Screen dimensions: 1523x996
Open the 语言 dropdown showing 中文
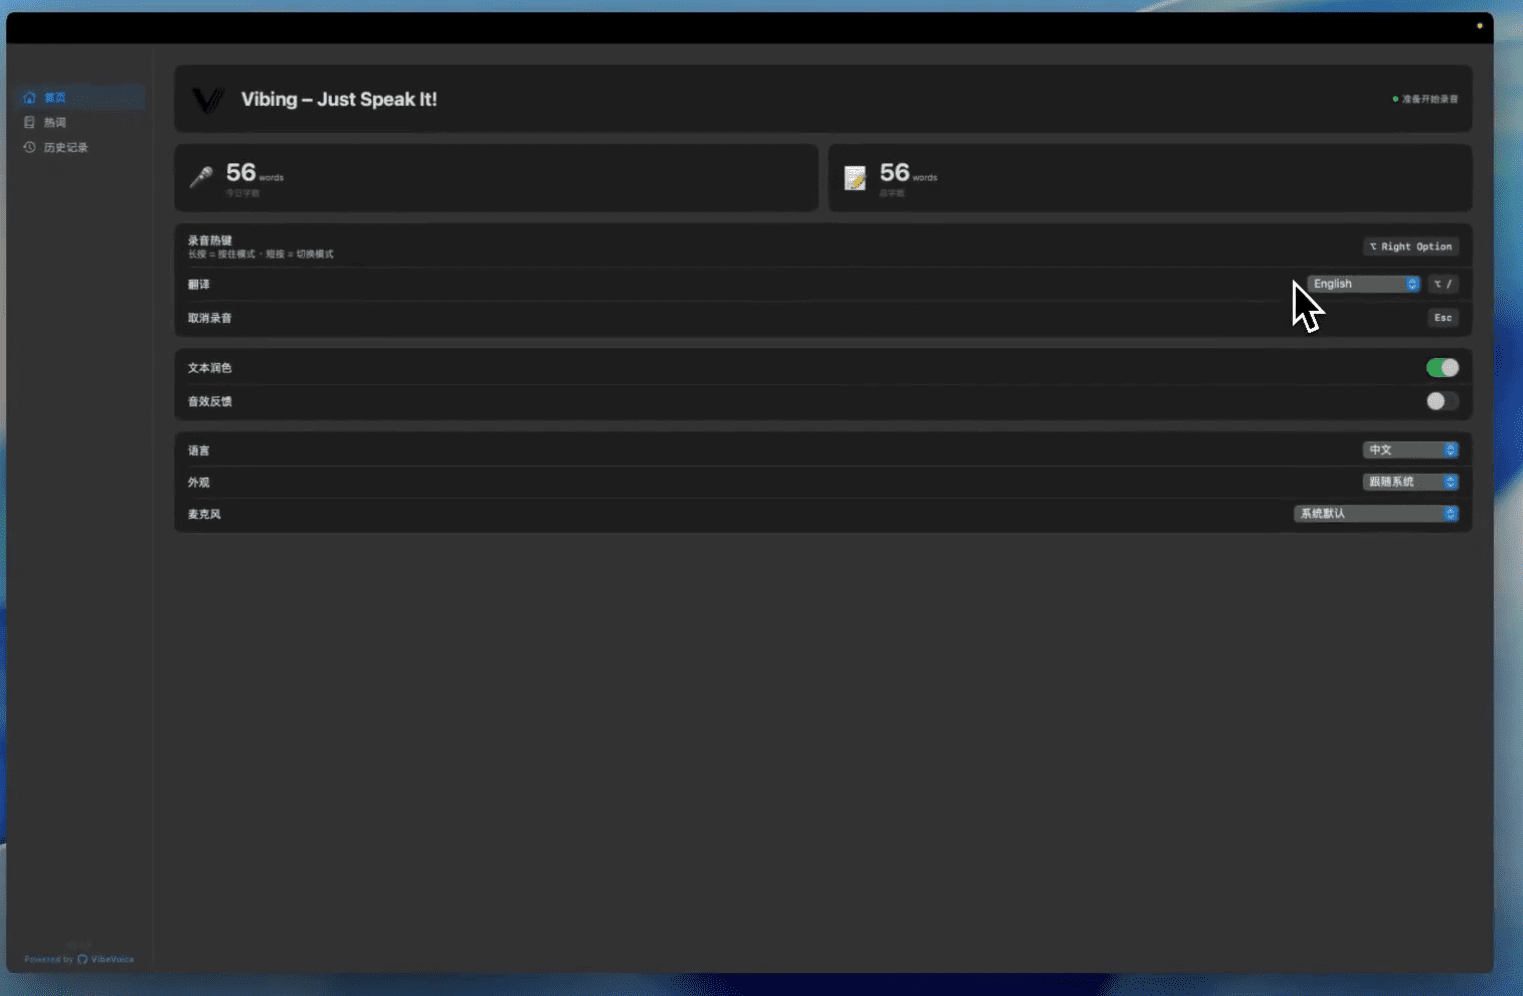(x=1410, y=450)
